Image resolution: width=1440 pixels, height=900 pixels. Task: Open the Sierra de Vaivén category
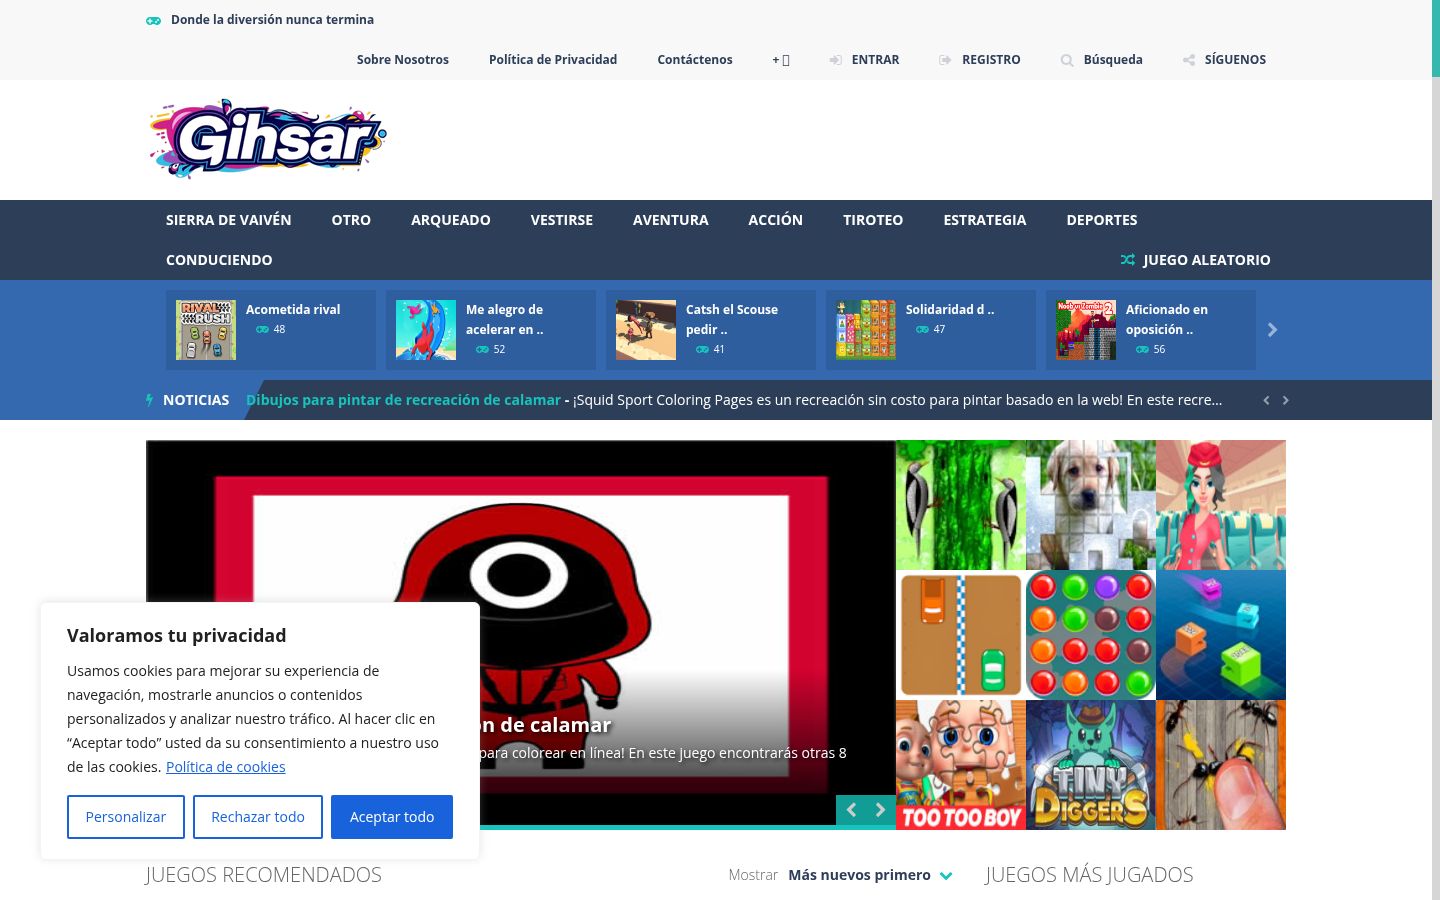click(x=229, y=220)
